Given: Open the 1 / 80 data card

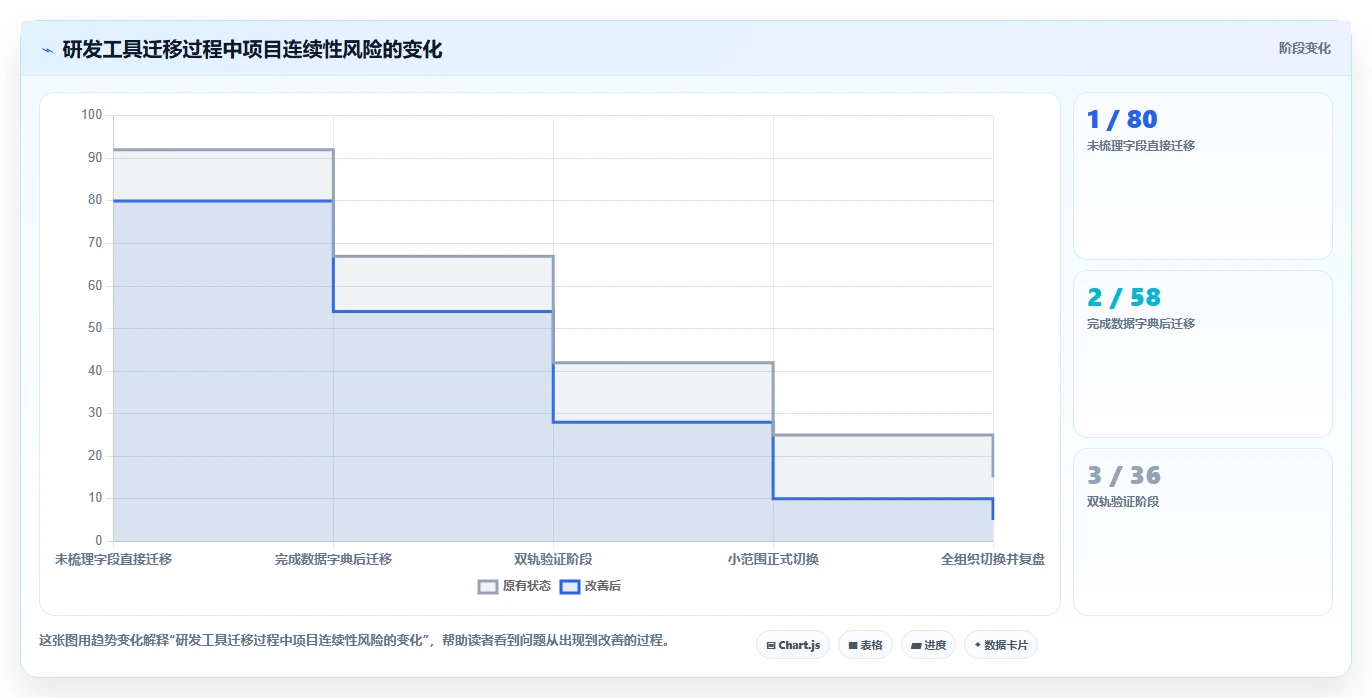Looking at the screenshot, I should 1203,176.
